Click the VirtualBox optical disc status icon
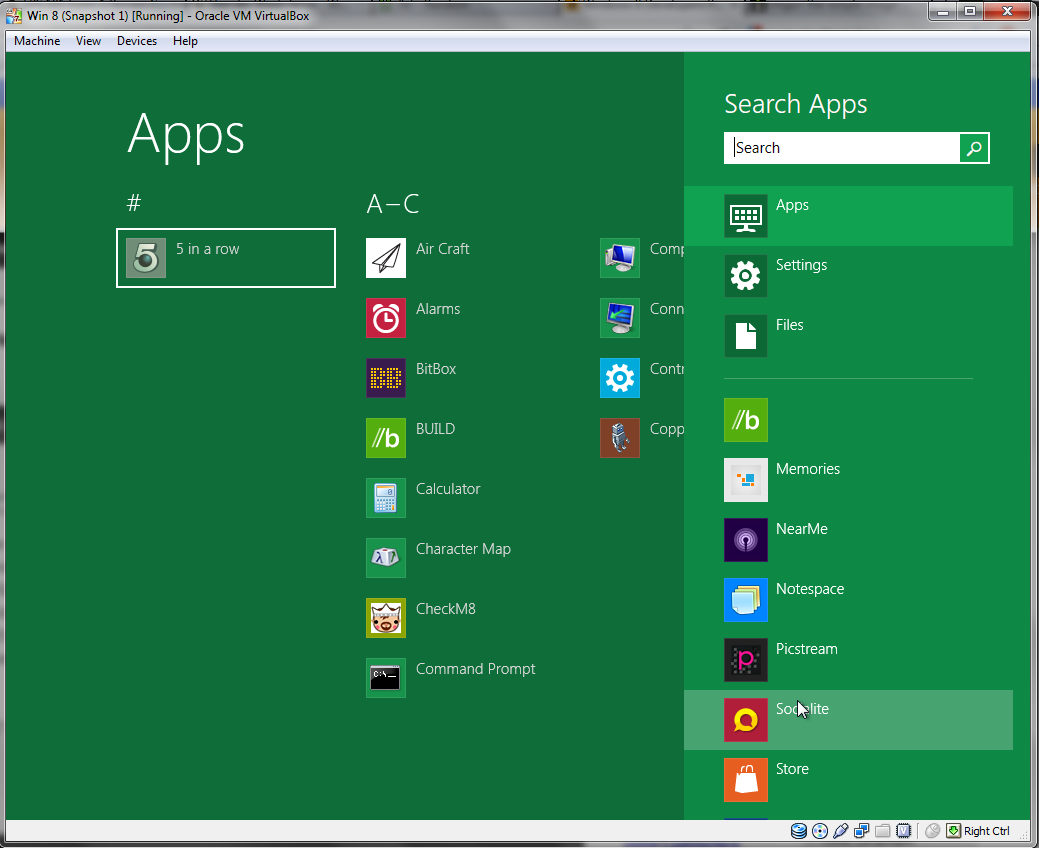 coord(820,831)
